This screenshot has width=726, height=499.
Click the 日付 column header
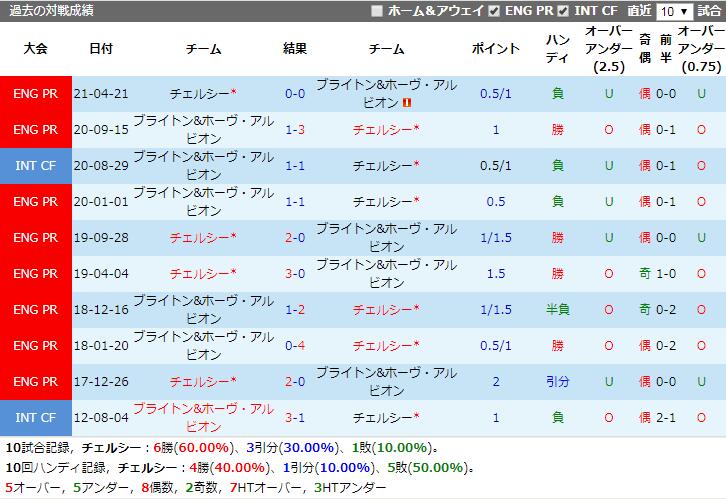pos(101,49)
